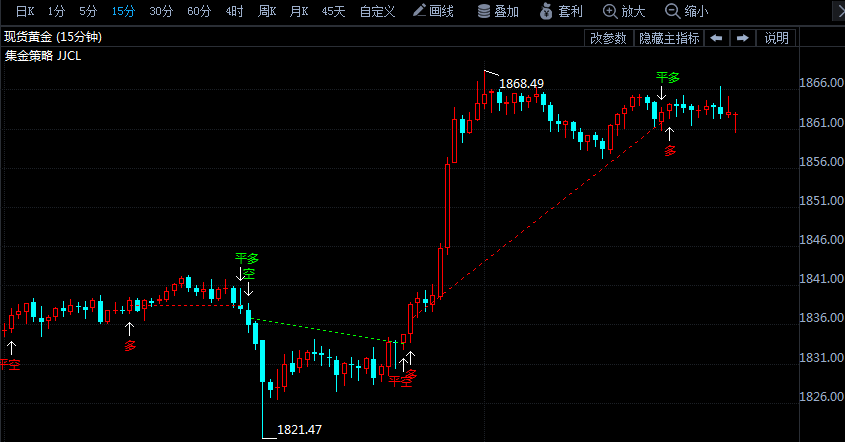Activate the 画线 drawing pencil tool

433,11
